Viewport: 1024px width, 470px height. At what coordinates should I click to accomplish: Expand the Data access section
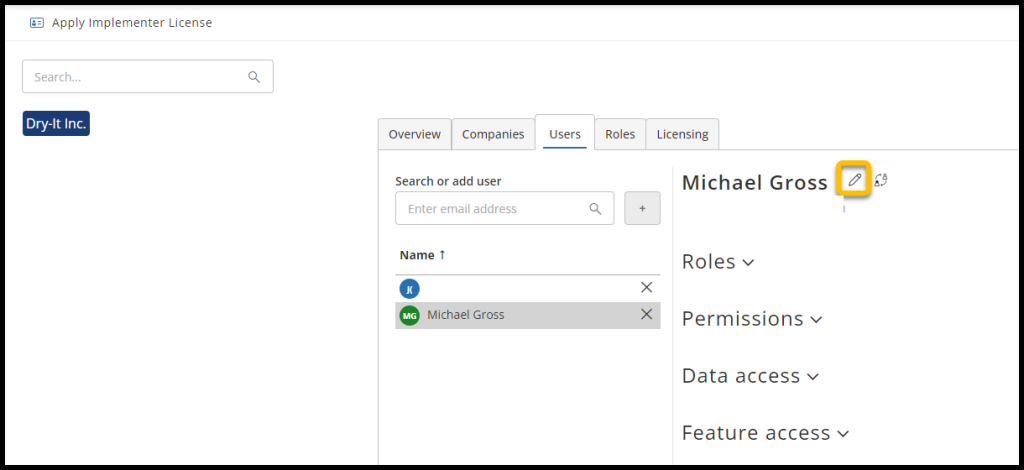750,376
